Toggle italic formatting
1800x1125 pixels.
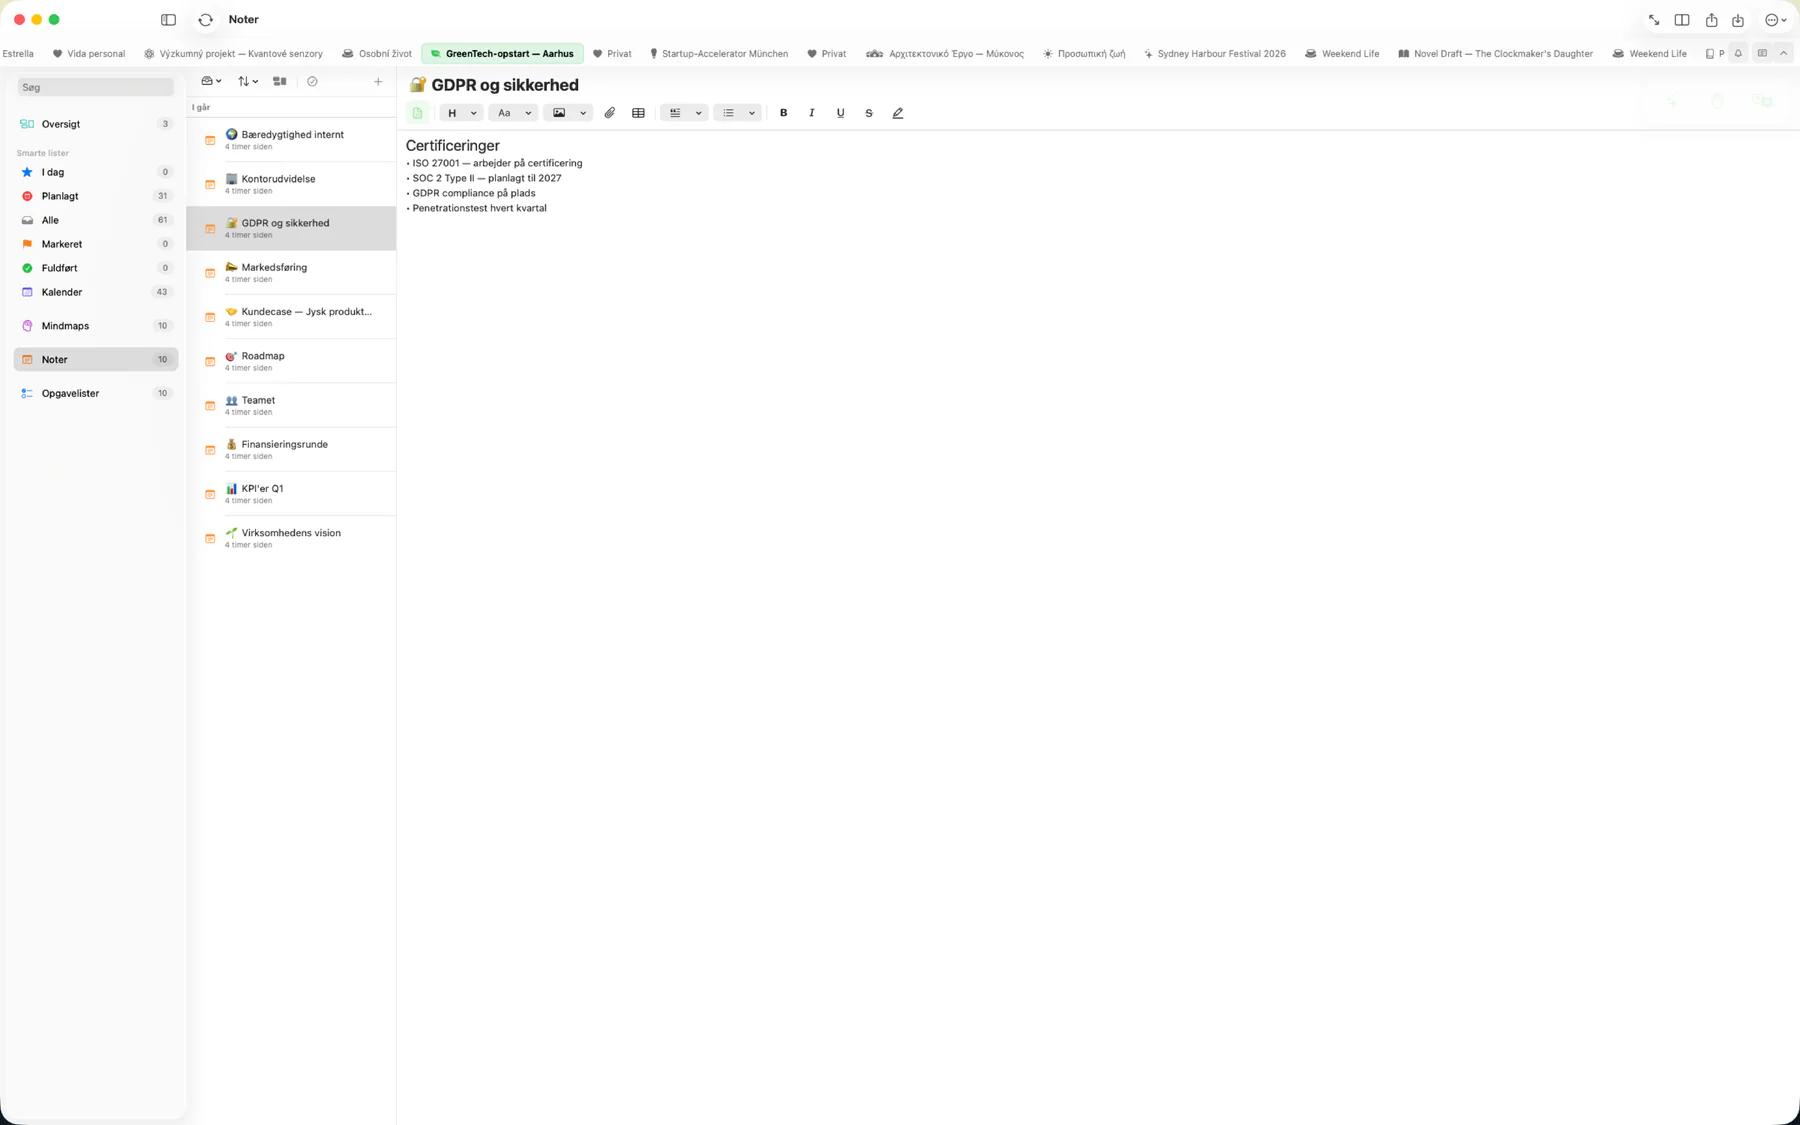coord(812,113)
